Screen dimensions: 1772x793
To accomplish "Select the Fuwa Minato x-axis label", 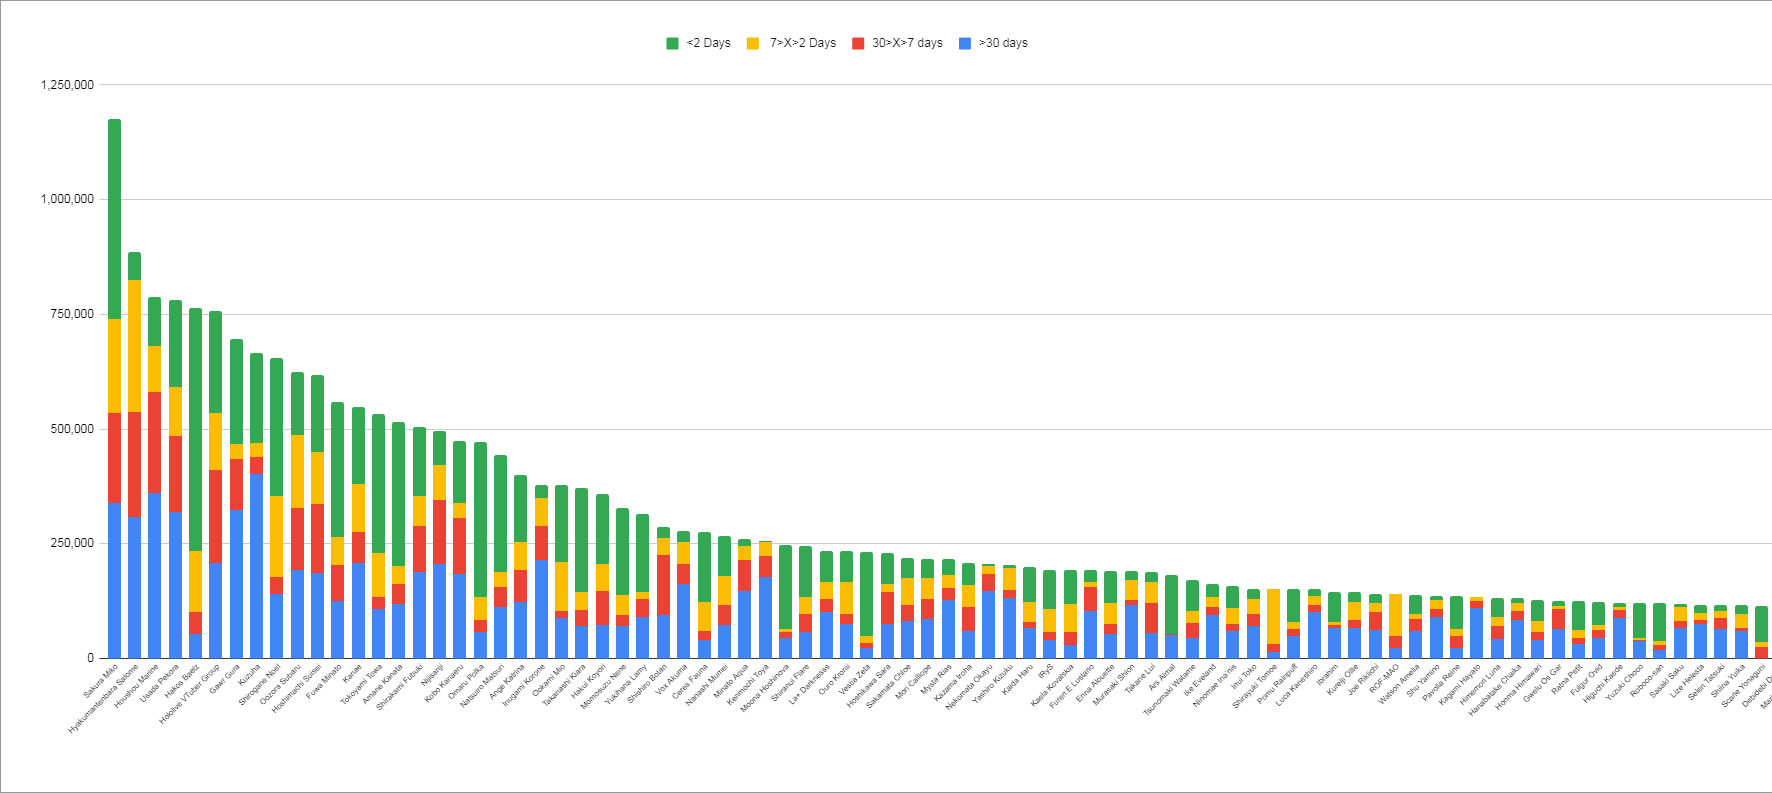I will (x=325, y=680).
